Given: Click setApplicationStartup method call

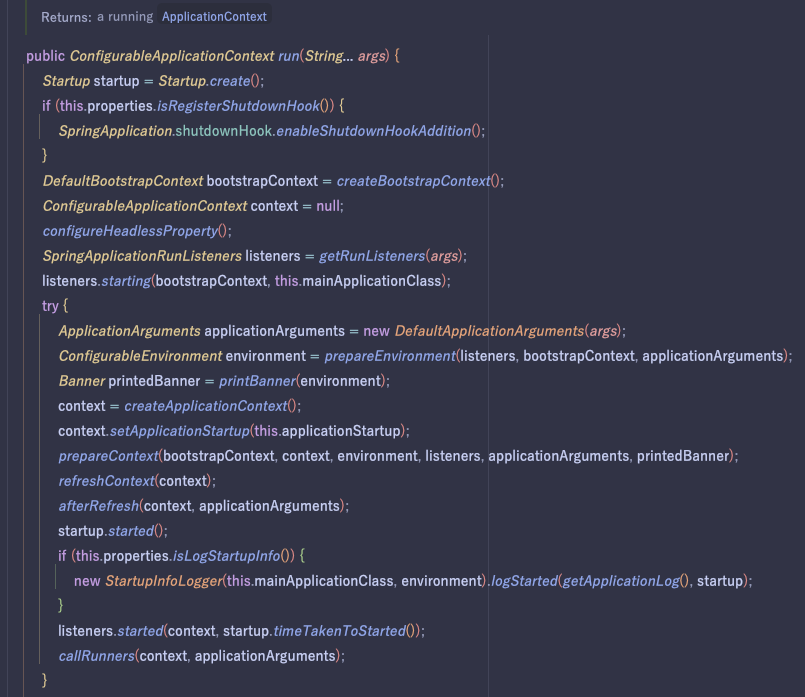Looking at the screenshot, I should (x=180, y=431).
